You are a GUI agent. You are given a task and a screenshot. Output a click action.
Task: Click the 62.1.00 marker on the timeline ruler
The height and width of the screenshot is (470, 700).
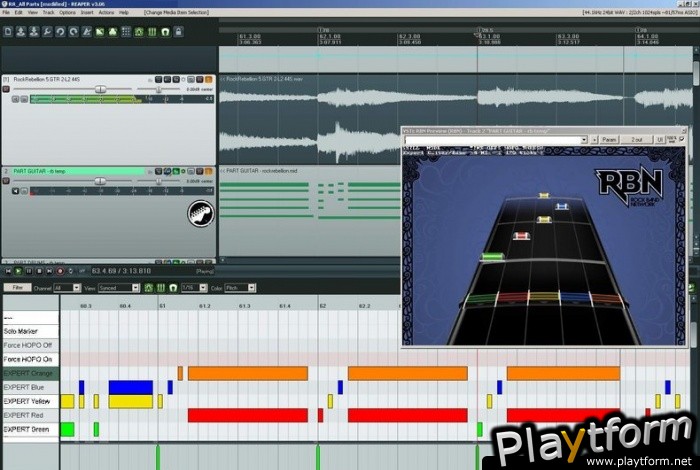[329, 36]
